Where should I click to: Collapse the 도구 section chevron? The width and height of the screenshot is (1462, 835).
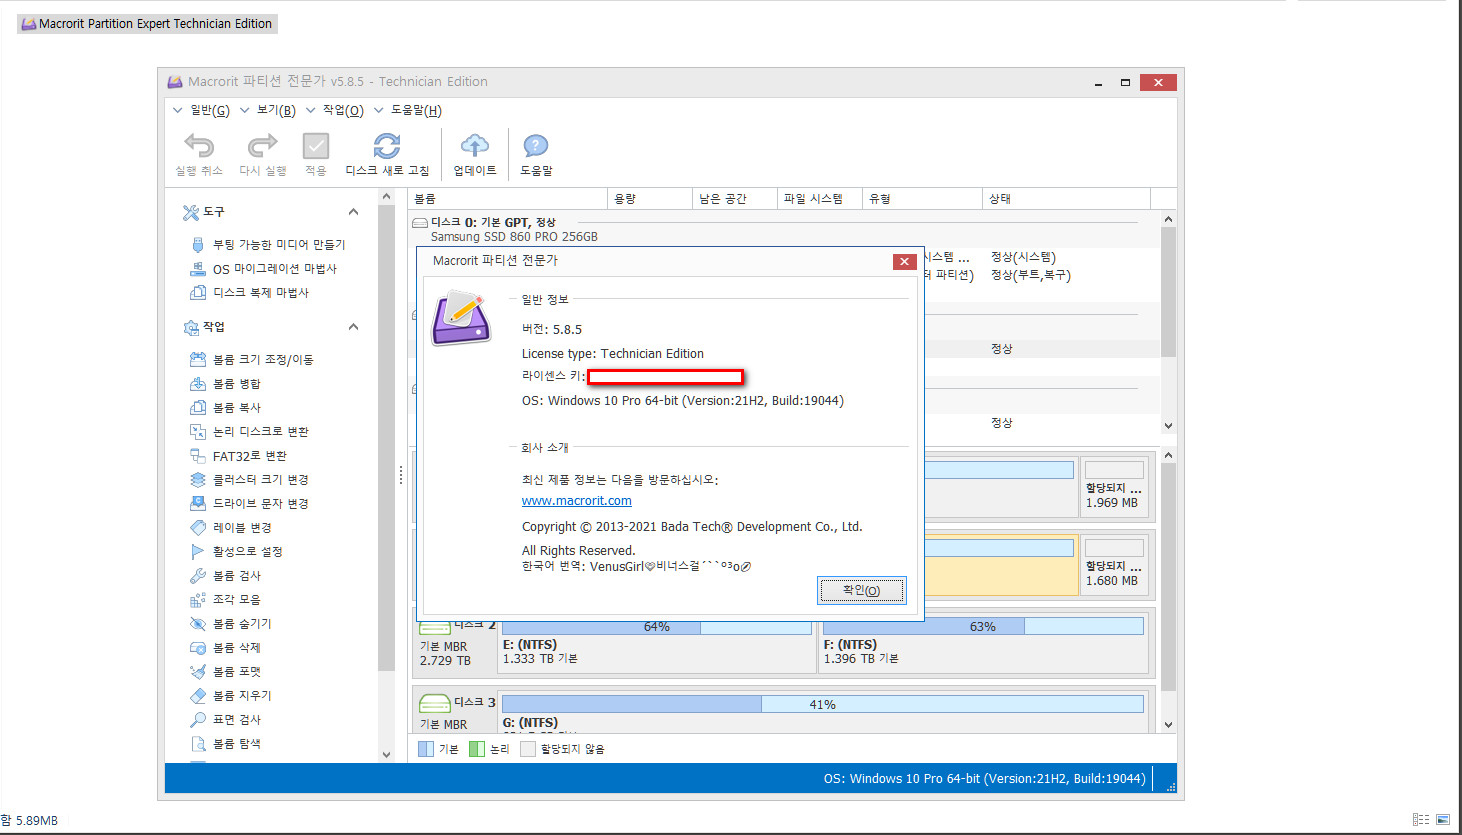(x=353, y=212)
